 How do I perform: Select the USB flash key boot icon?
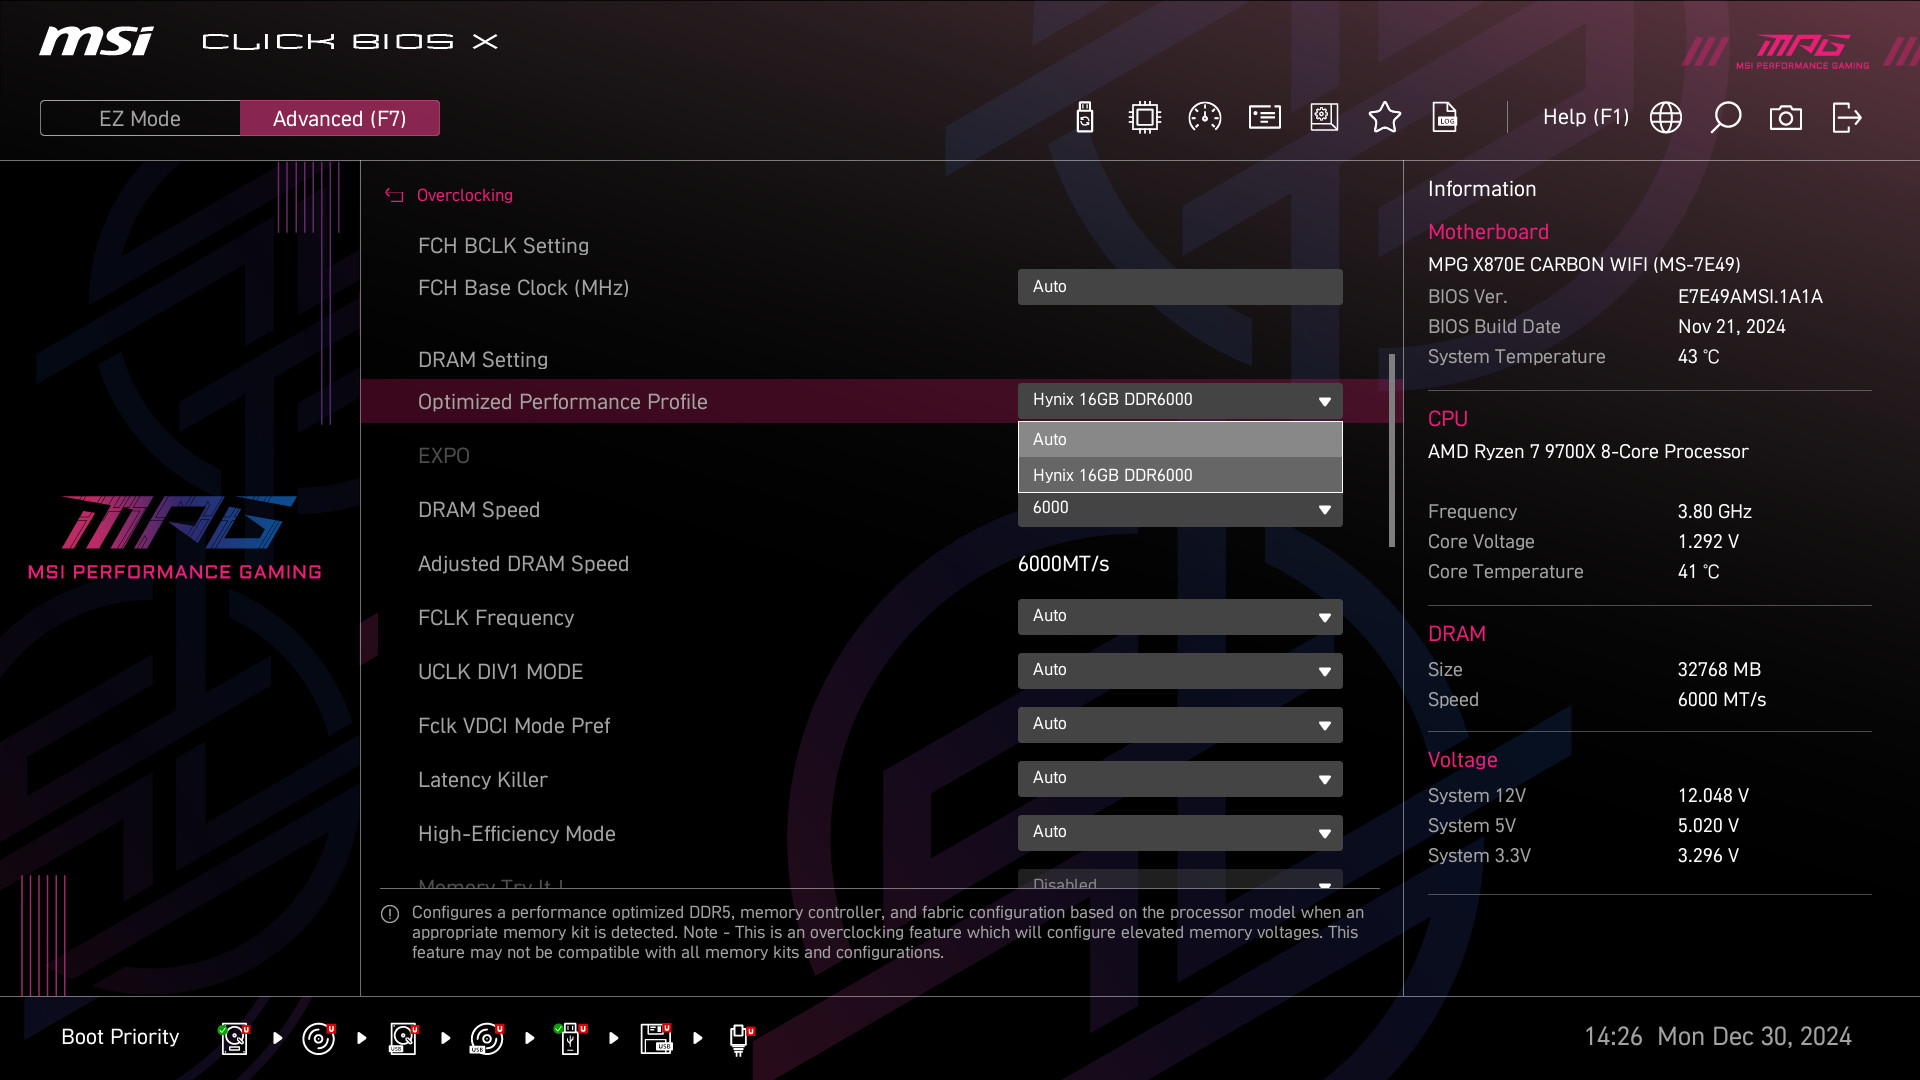point(571,1039)
